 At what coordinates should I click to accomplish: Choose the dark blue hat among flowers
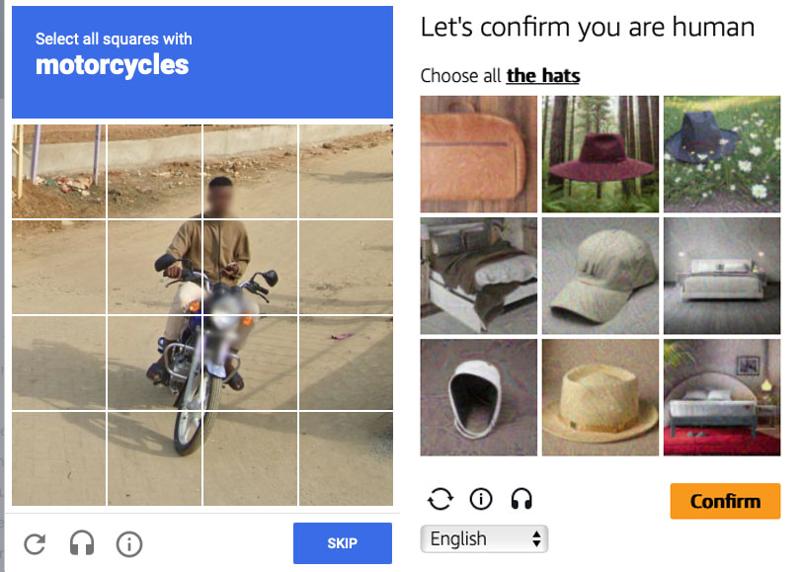pos(722,154)
